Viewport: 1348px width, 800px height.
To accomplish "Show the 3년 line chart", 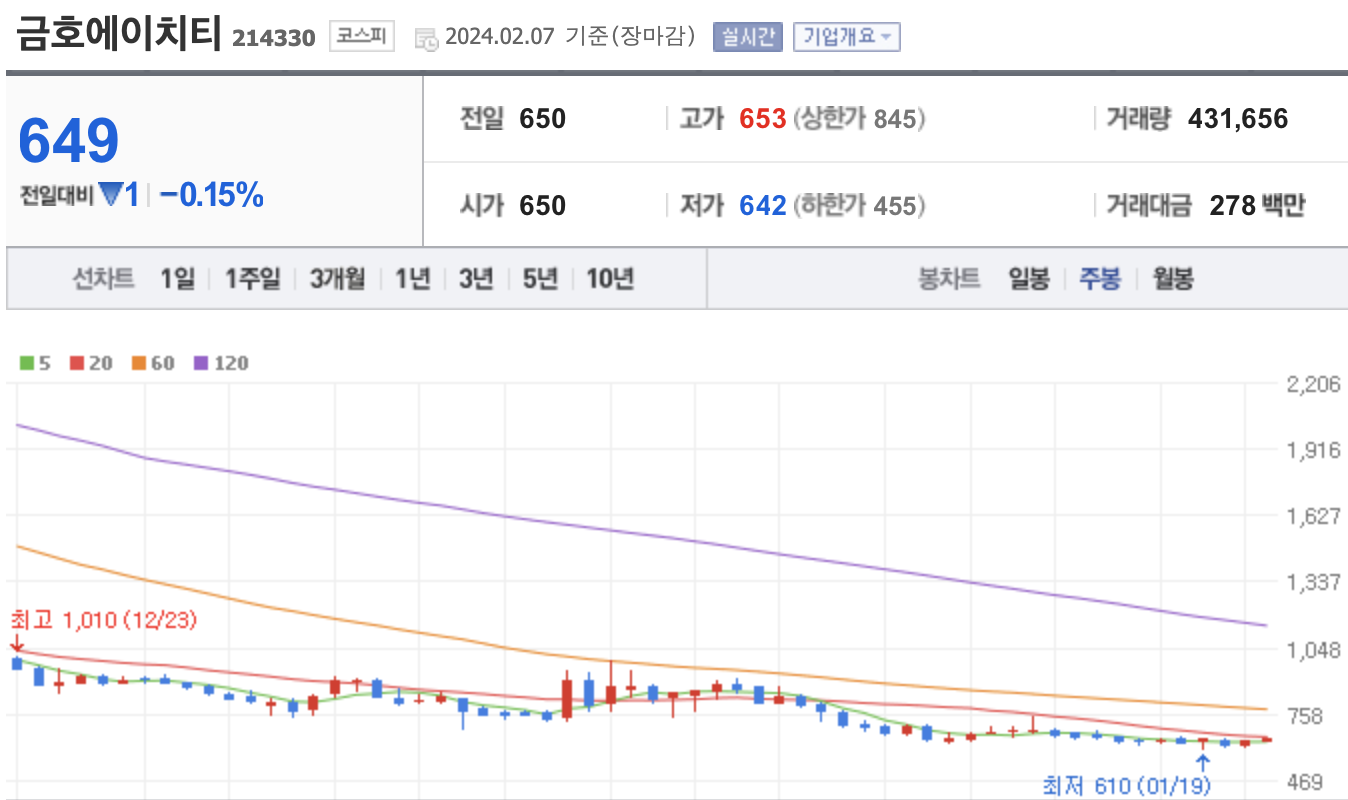I will 476,278.
